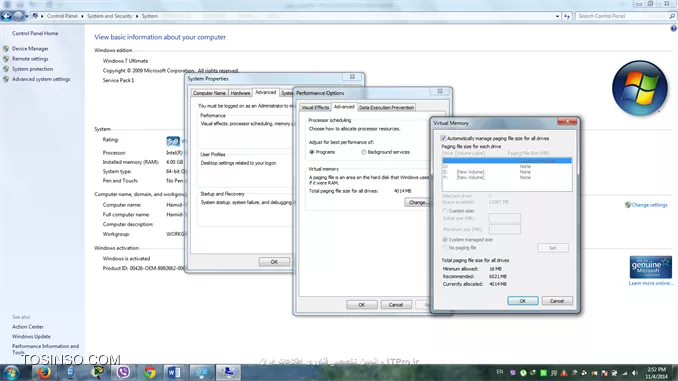Image resolution: width=678 pixels, height=381 pixels.
Task: Expand the arrow after System and Security breadcrumb
Action: click(x=137, y=16)
